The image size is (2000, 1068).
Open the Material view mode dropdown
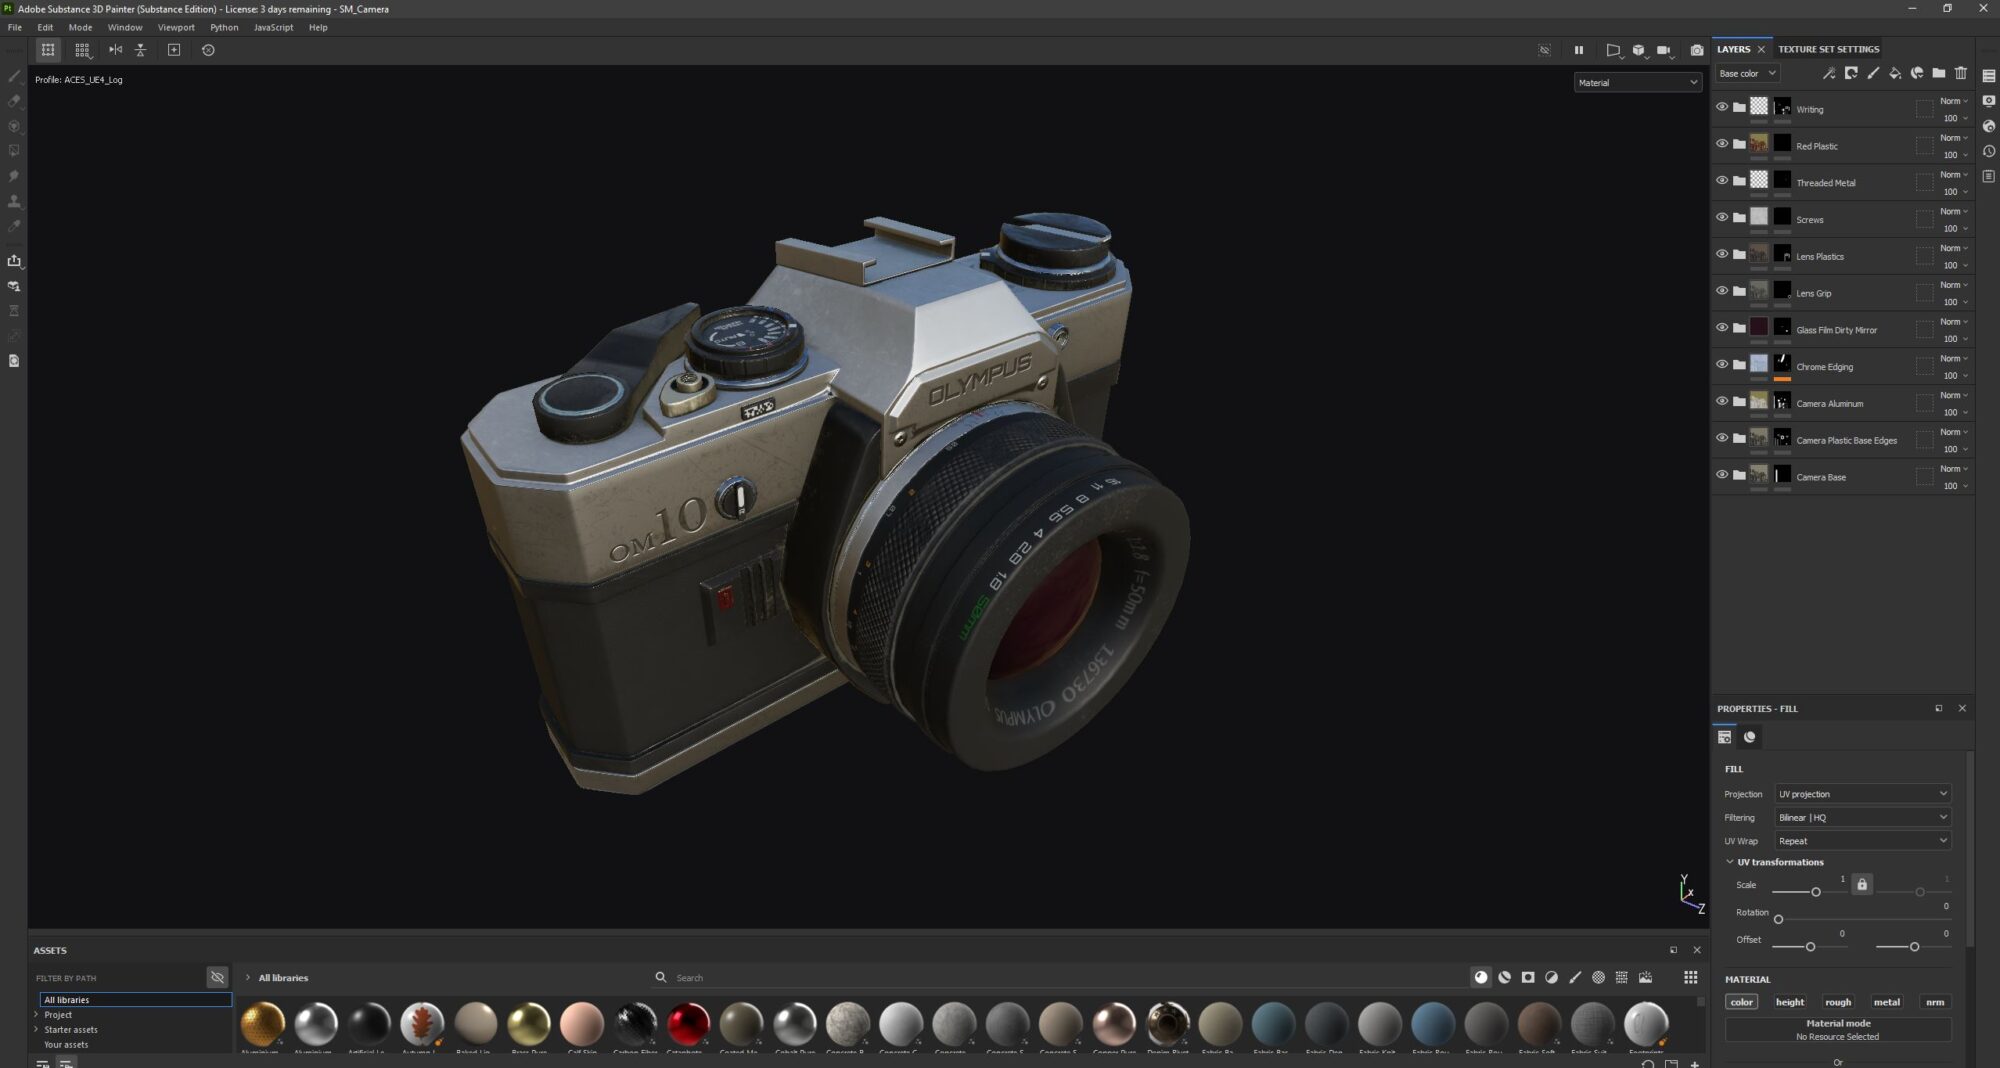click(1637, 82)
